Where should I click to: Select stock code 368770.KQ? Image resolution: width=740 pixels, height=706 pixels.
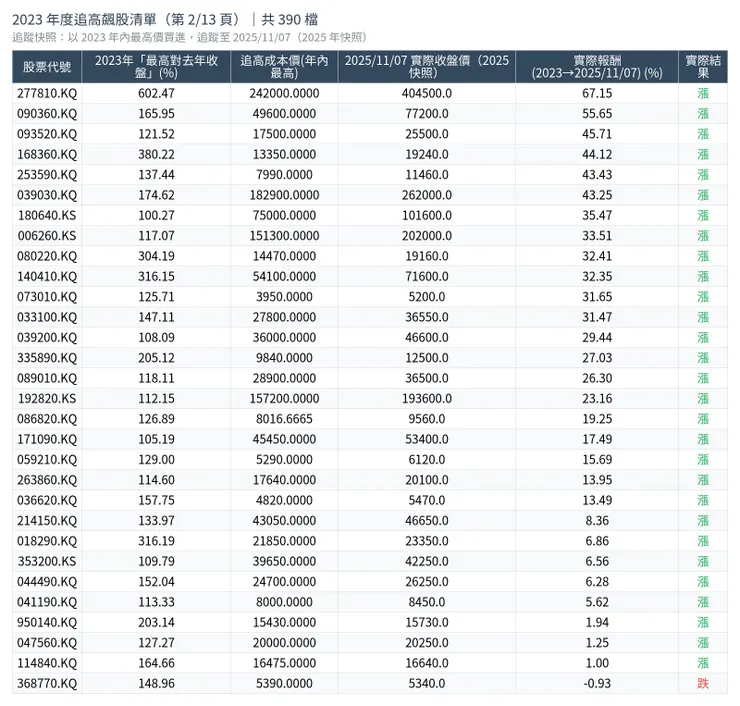pos(47,683)
